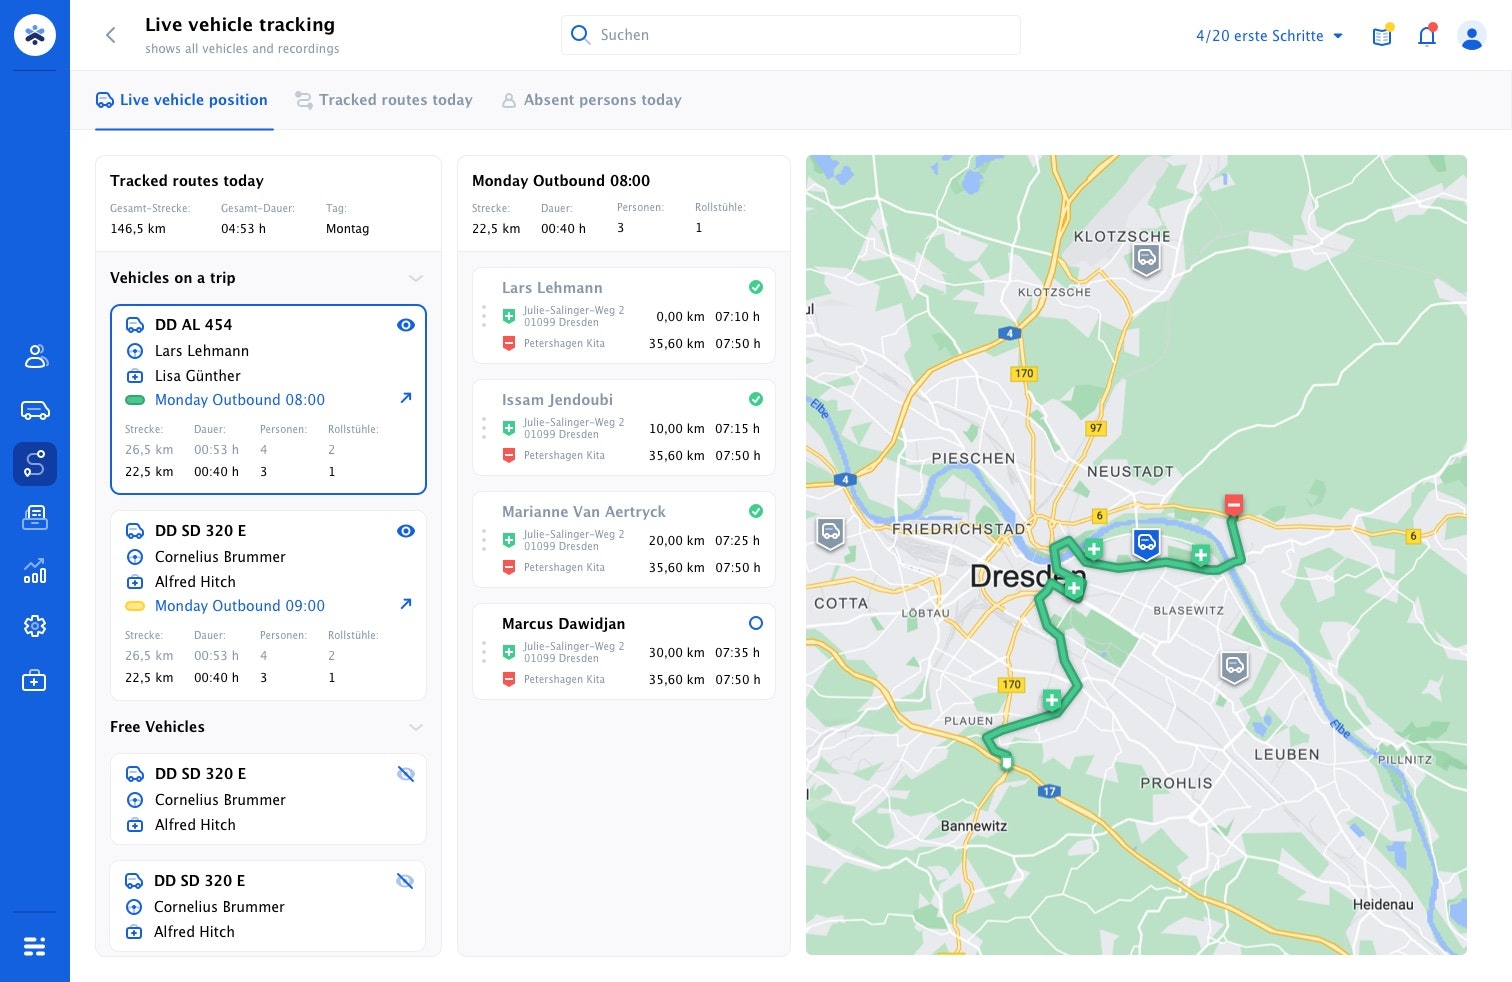Open Monday Outbound 08:00 link

[240, 400]
